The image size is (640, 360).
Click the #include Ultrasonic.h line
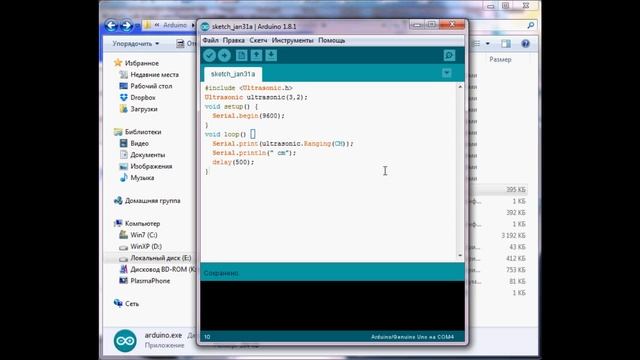coord(249,88)
